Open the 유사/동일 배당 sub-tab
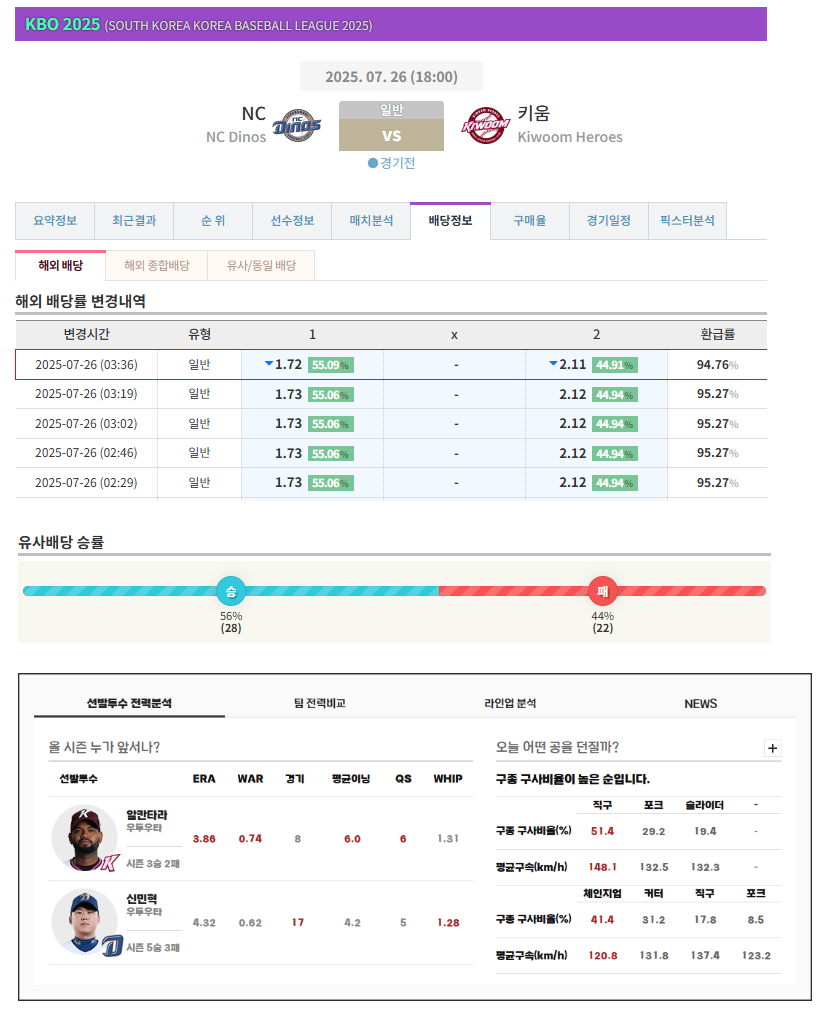The height and width of the screenshot is (1011, 826). 261,265
